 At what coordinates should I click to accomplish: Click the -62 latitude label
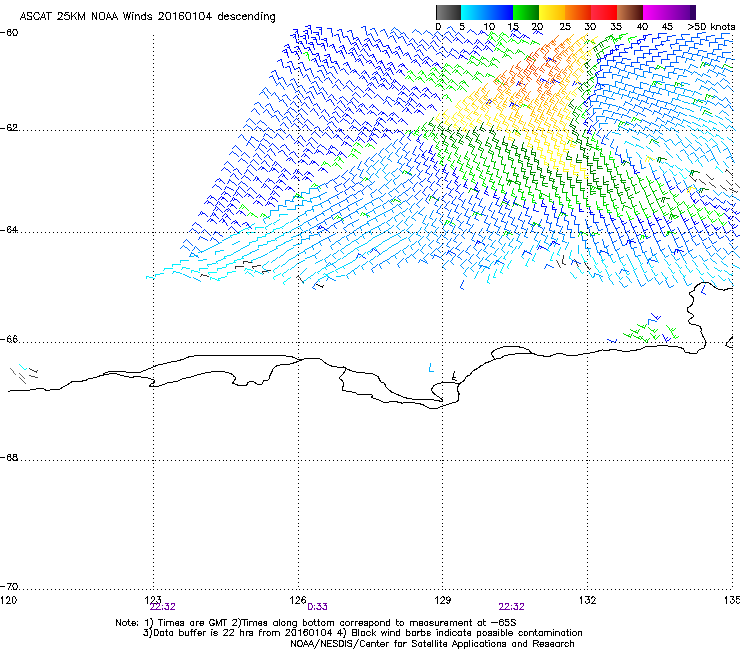(x=9, y=128)
